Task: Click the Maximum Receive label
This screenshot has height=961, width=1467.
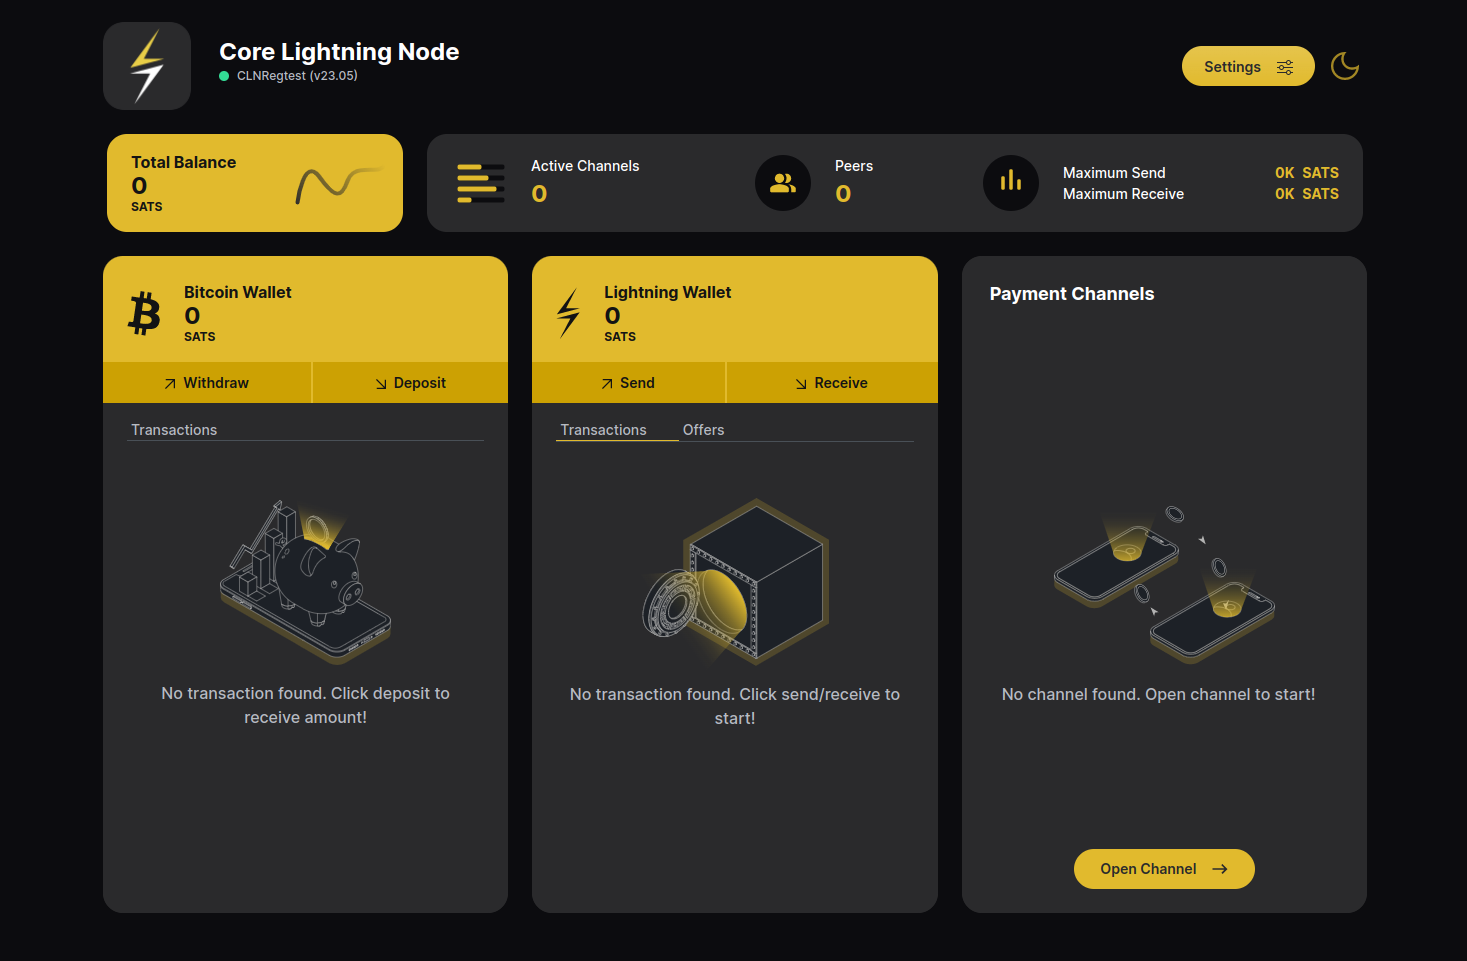Action: point(1123,194)
